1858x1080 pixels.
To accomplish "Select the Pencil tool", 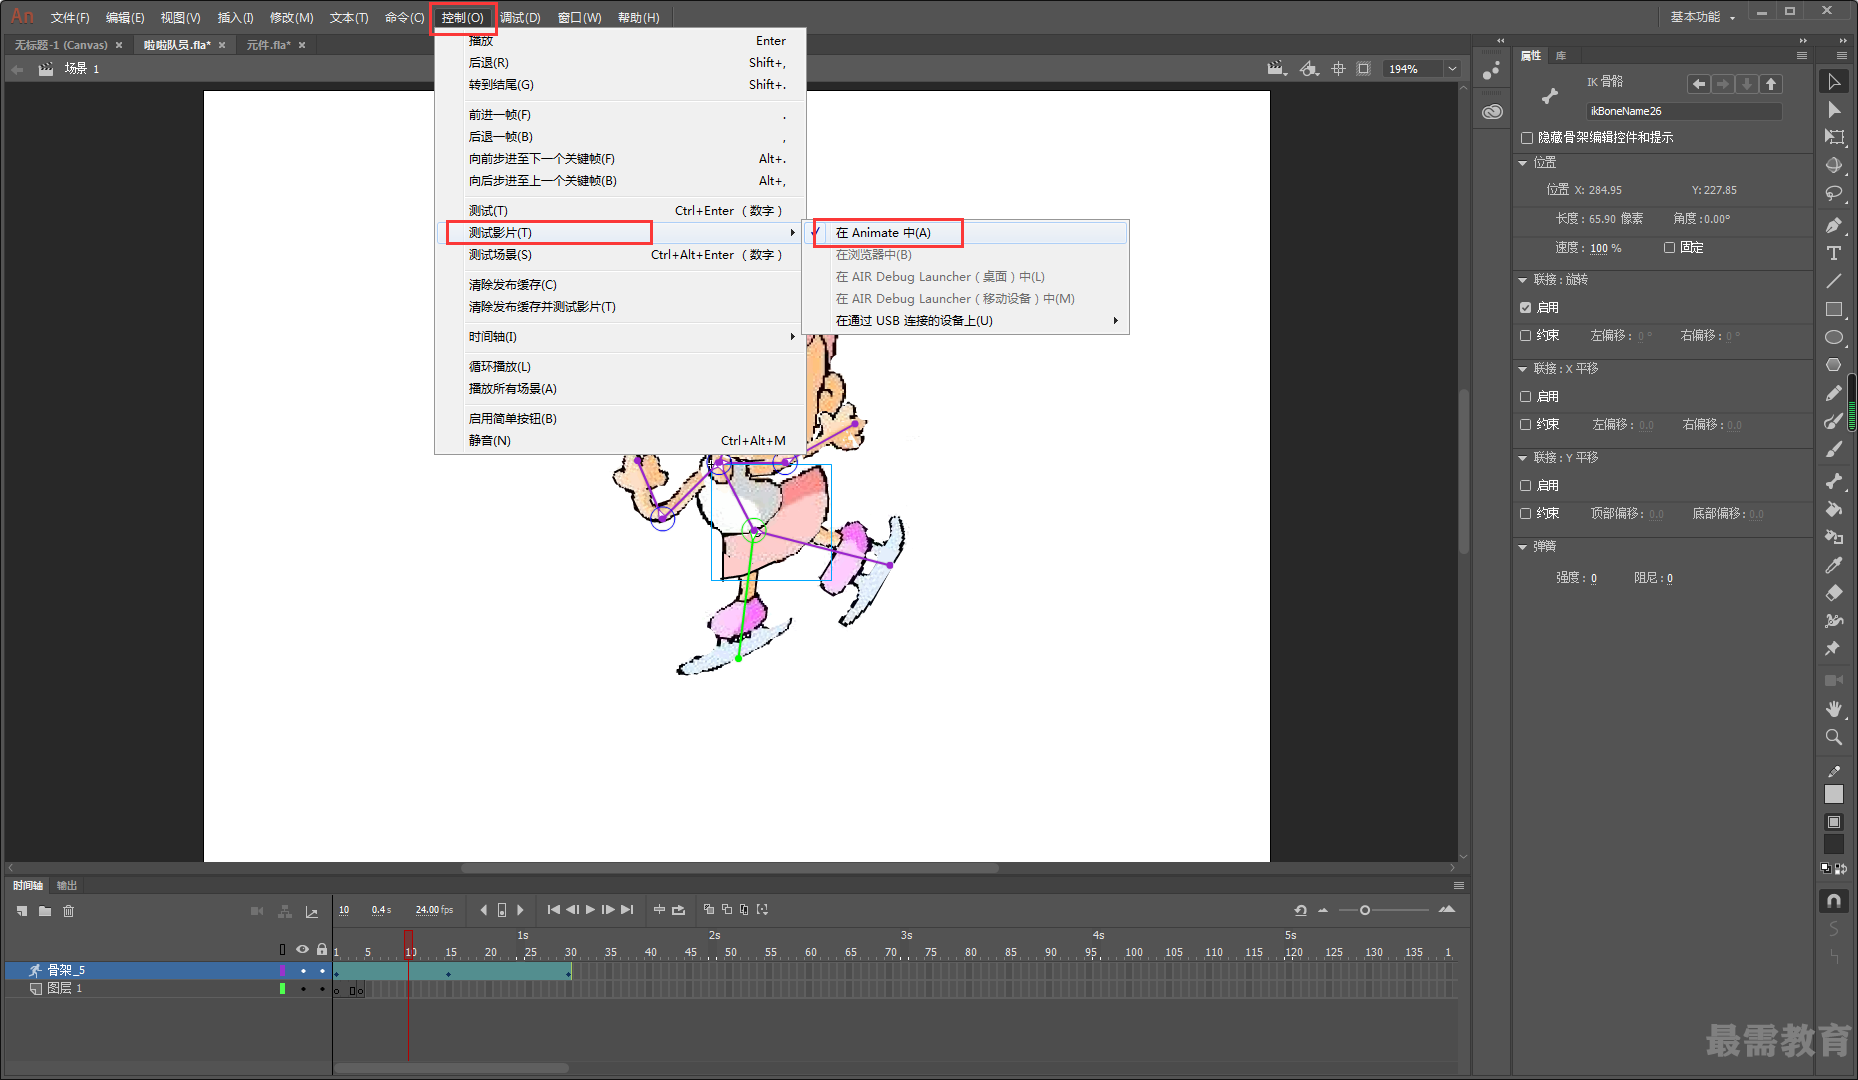I will [1833, 393].
